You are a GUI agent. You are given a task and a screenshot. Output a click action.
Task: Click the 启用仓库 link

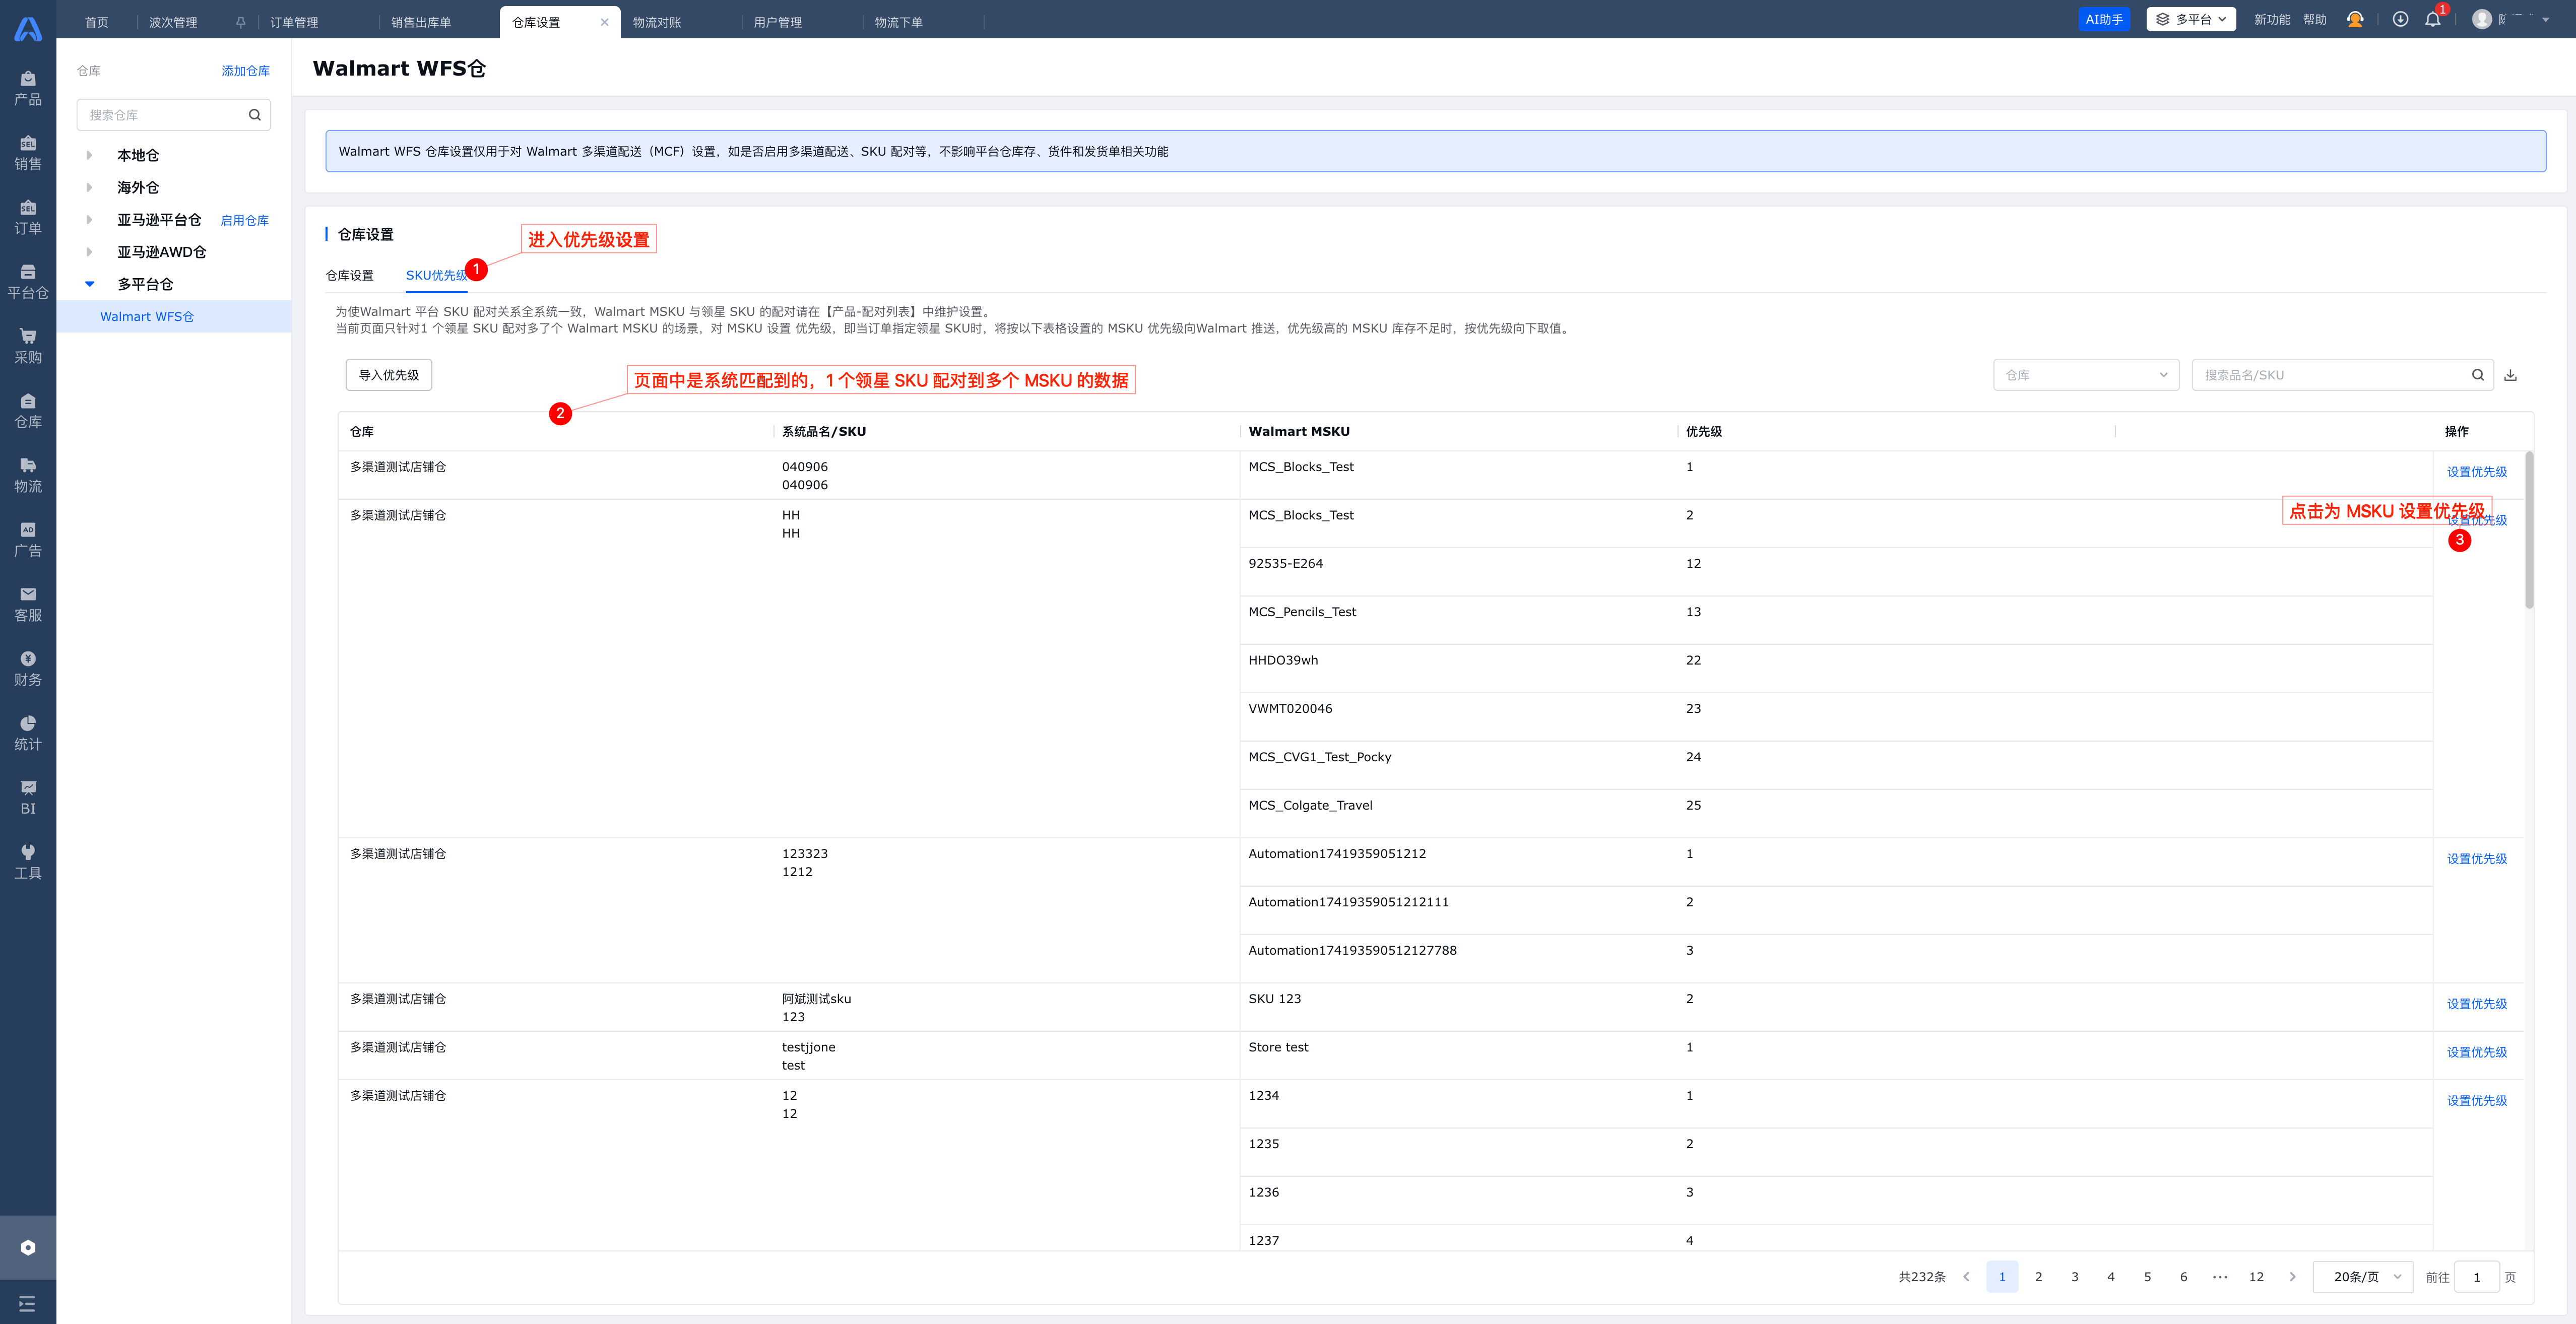pos(245,220)
